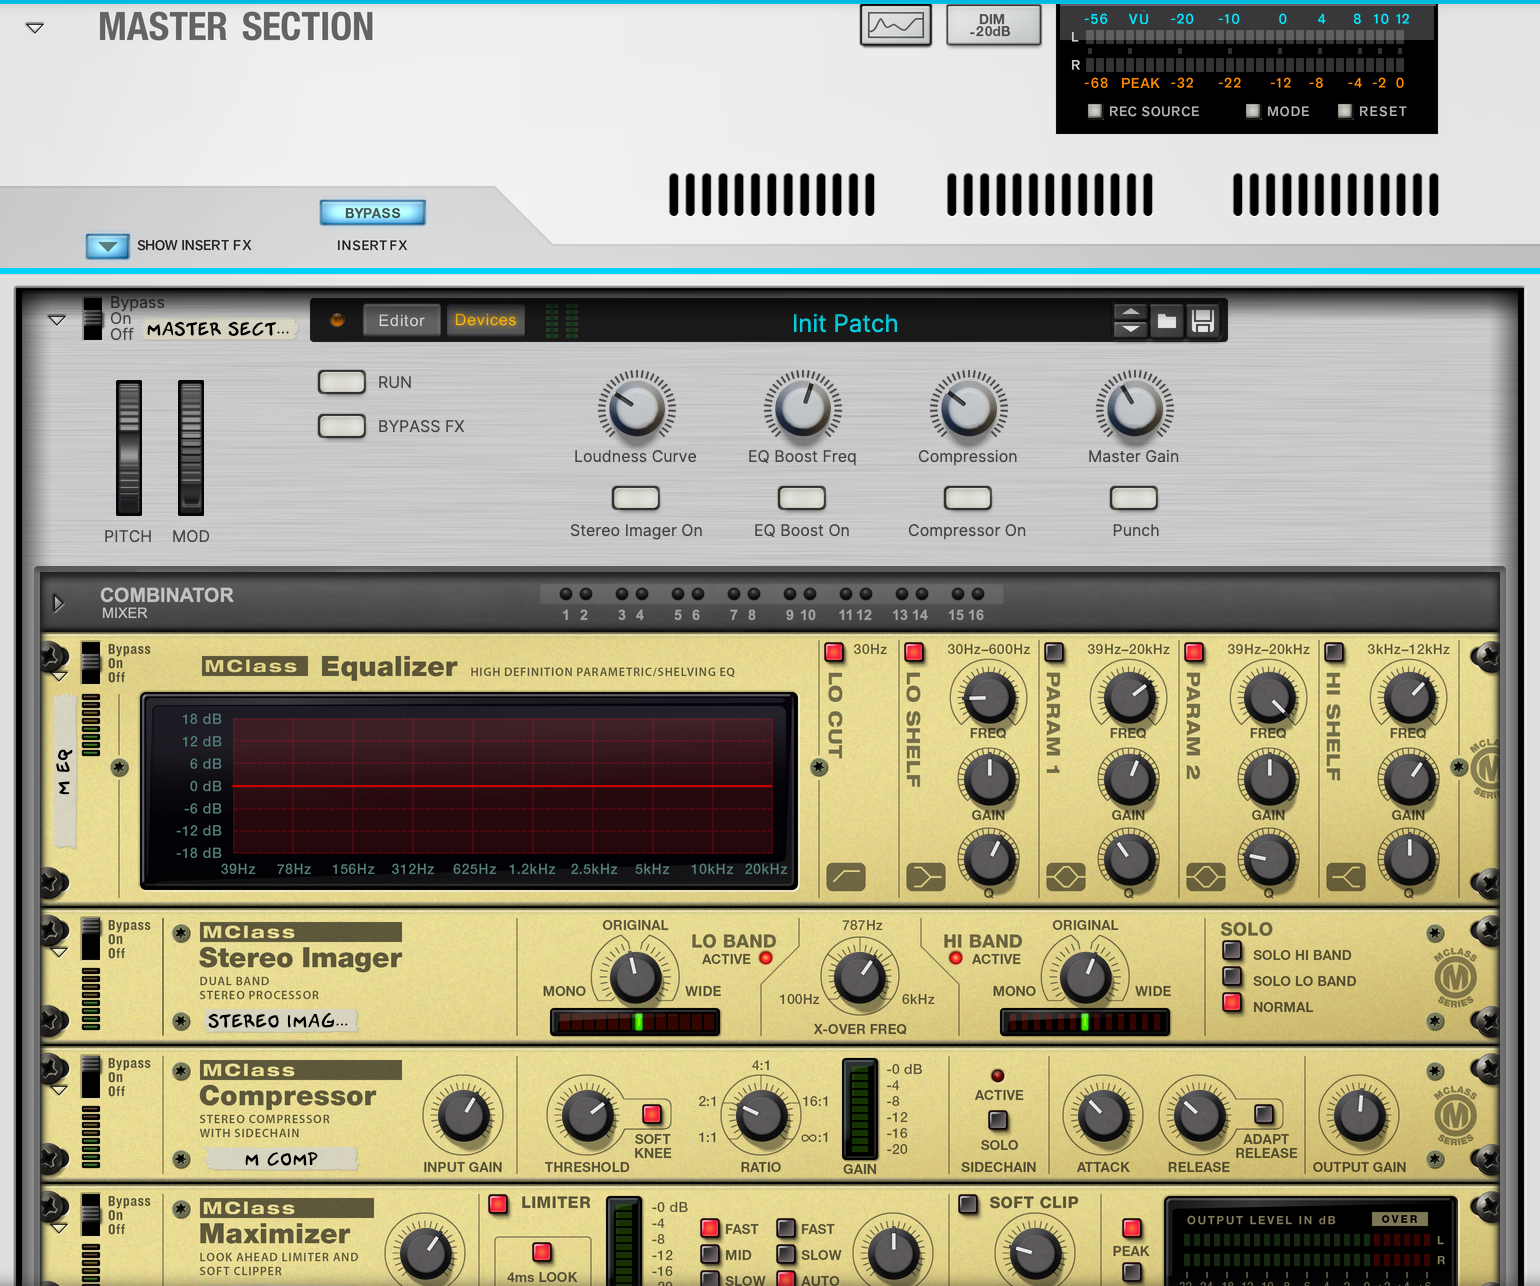Click the M EQ device name tape label
The height and width of the screenshot is (1286, 1540).
(65, 770)
